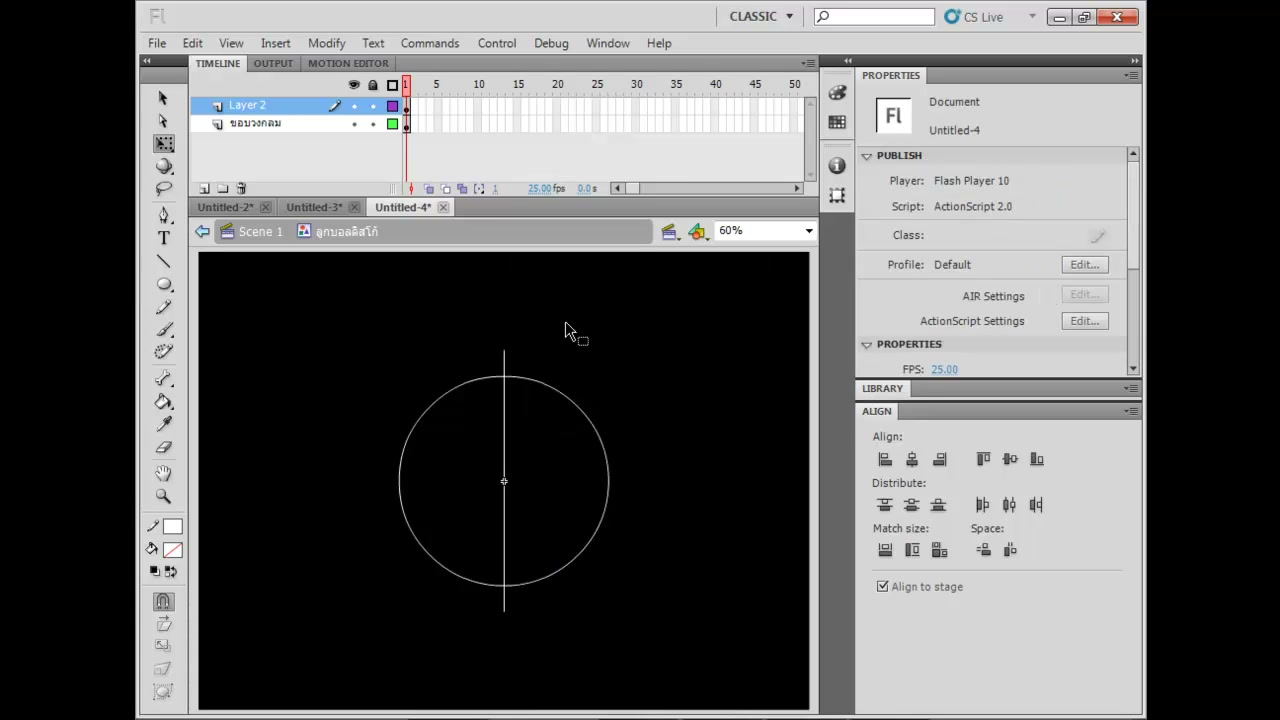Open the Modify menu

326,43
